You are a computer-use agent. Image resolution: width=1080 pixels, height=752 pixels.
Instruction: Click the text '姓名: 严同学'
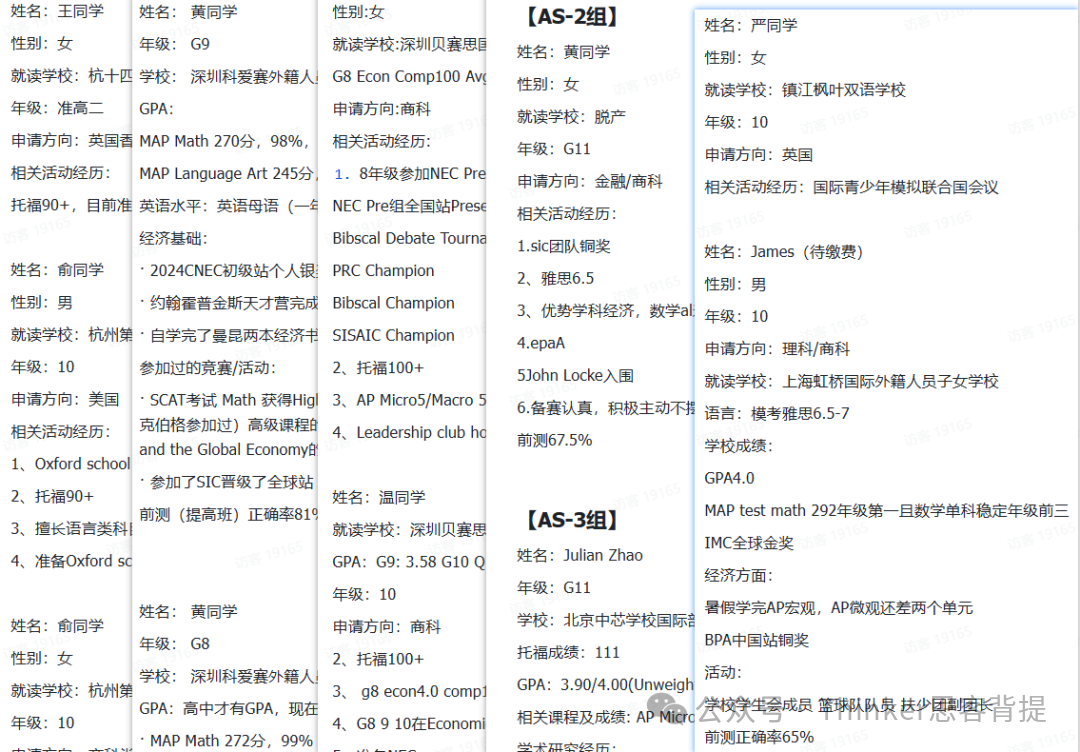751,26
